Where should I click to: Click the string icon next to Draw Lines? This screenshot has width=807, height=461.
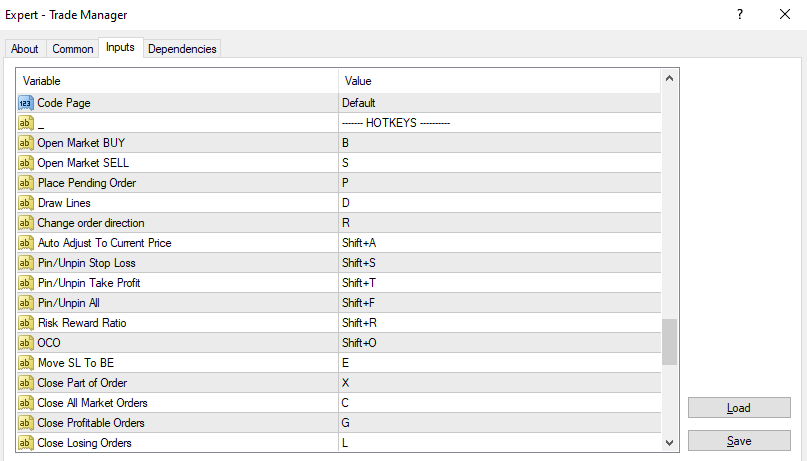[26, 203]
